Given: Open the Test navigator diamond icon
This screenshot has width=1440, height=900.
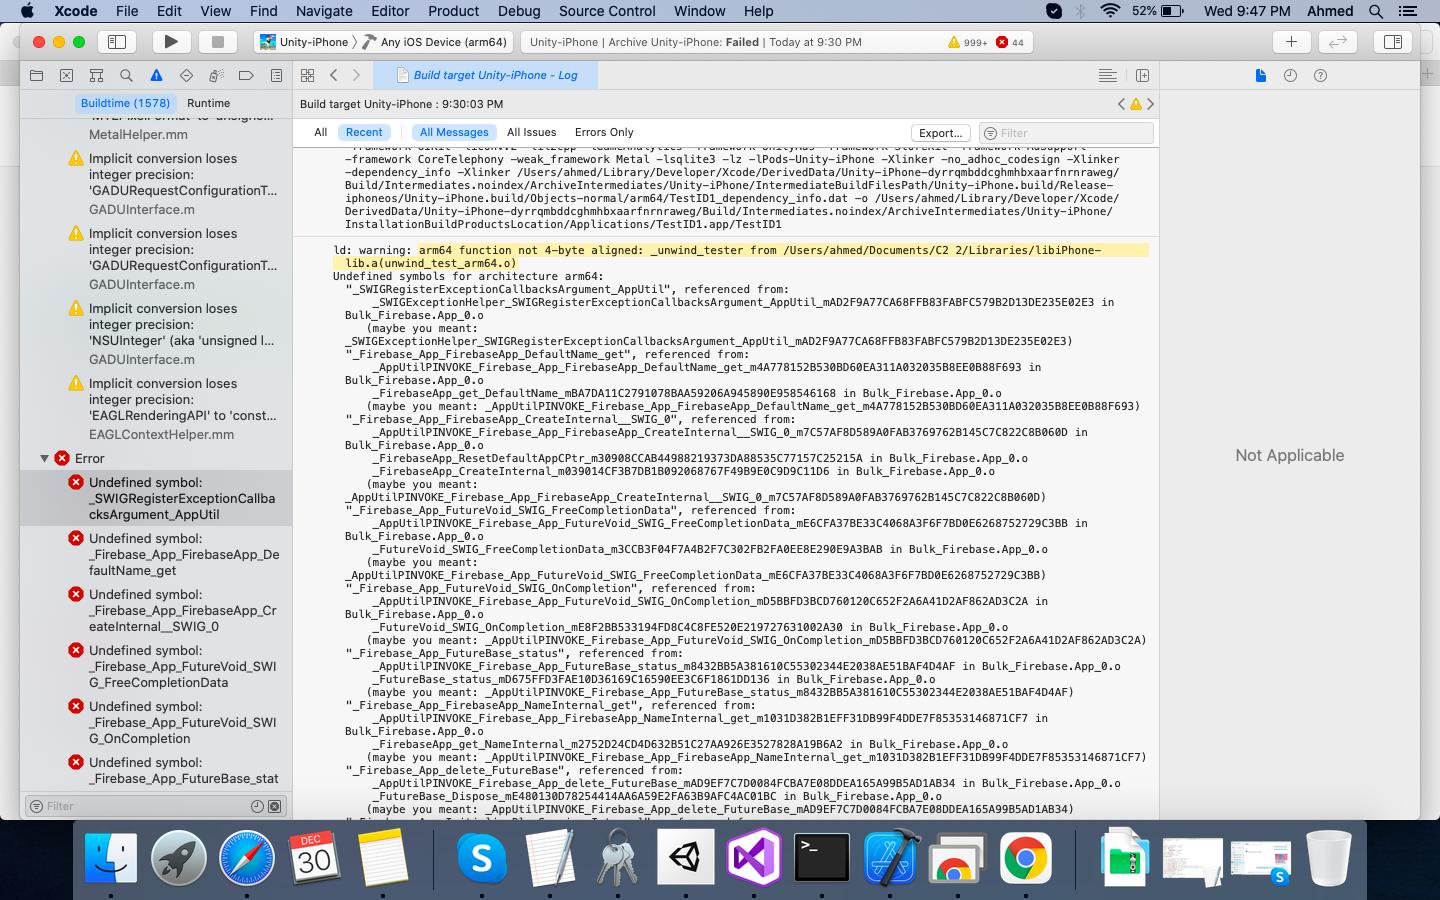Looking at the screenshot, I should (186, 75).
